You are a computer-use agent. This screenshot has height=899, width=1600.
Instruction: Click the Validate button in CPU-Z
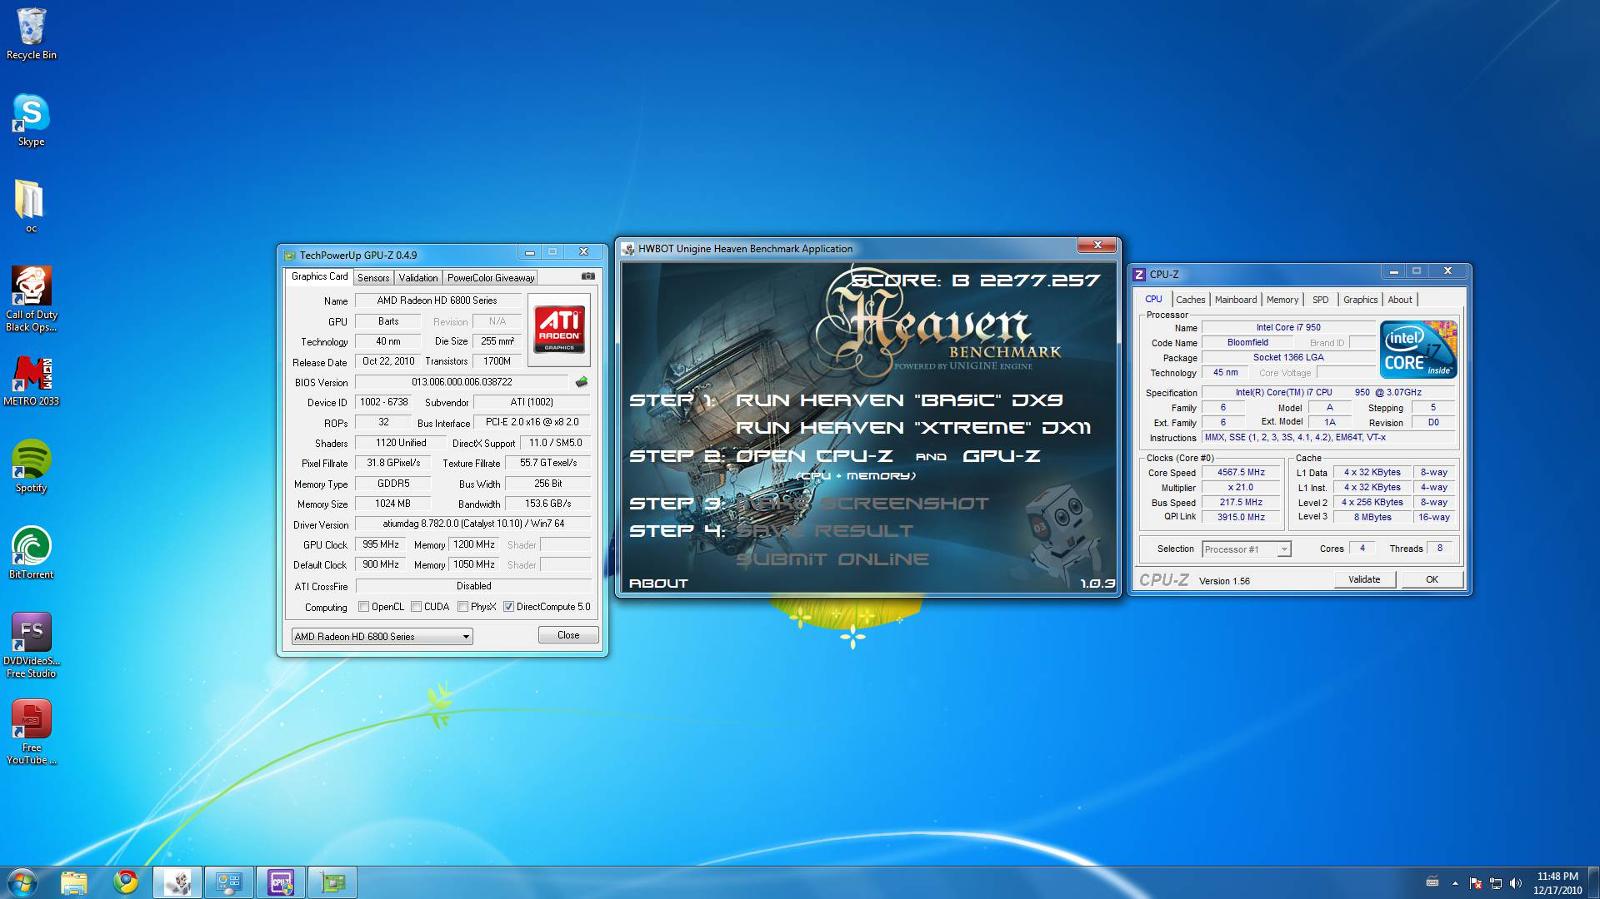point(1364,580)
